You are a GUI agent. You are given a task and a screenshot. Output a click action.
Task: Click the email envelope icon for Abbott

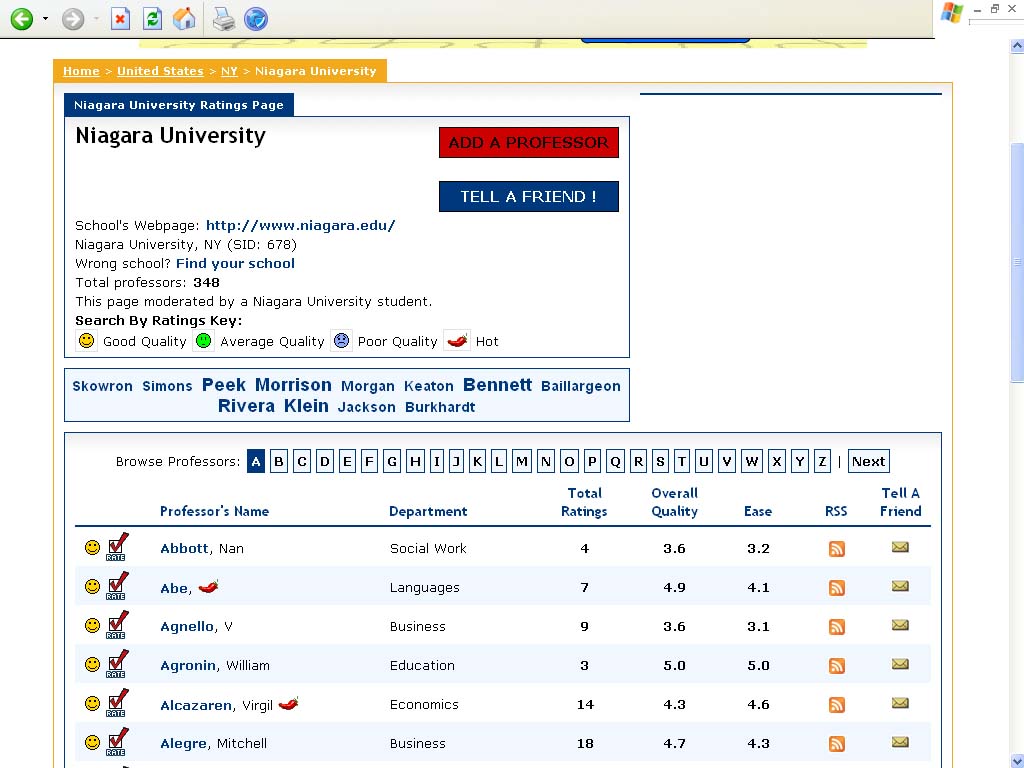pyautogui.click(x=900, y=547)
